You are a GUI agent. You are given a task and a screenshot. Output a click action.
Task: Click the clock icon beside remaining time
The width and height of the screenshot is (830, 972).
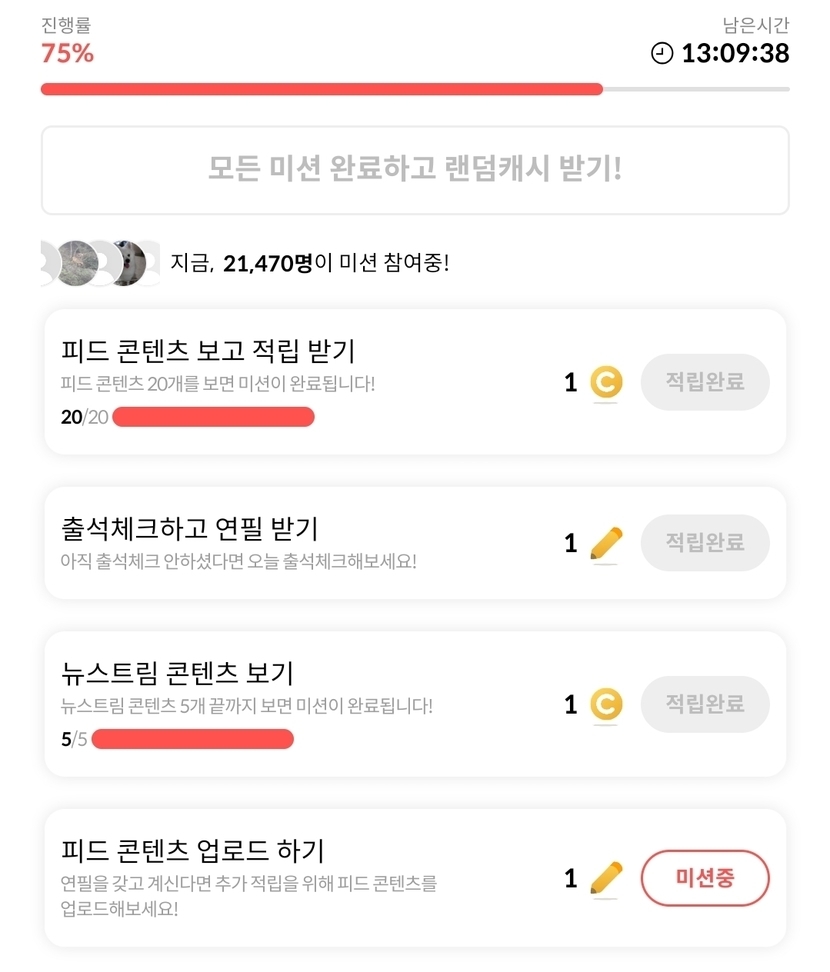click(662, 54)
